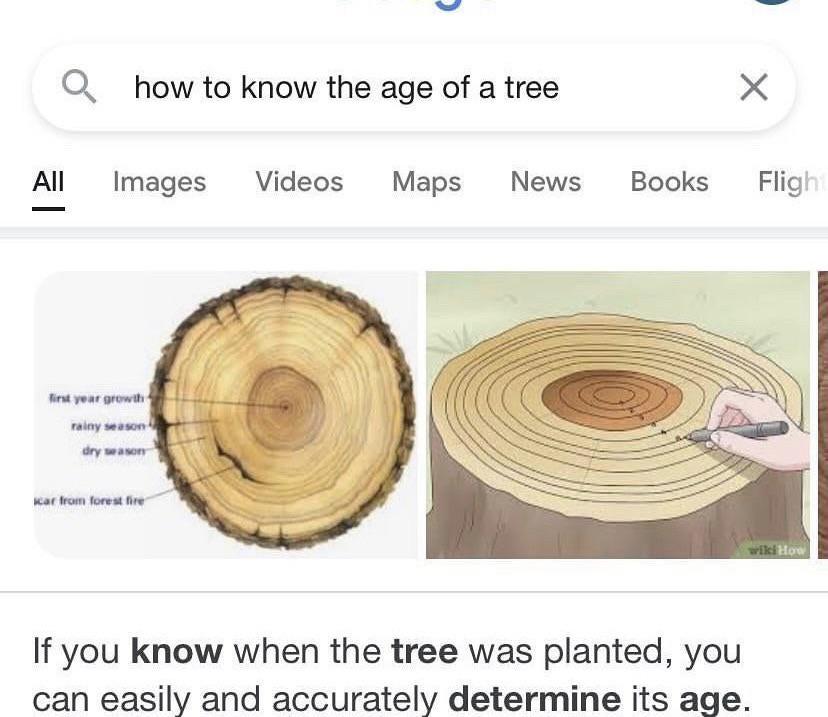The image size is (828, 717).
Task: Switch to the Images tab
Action: coord(159,182)
